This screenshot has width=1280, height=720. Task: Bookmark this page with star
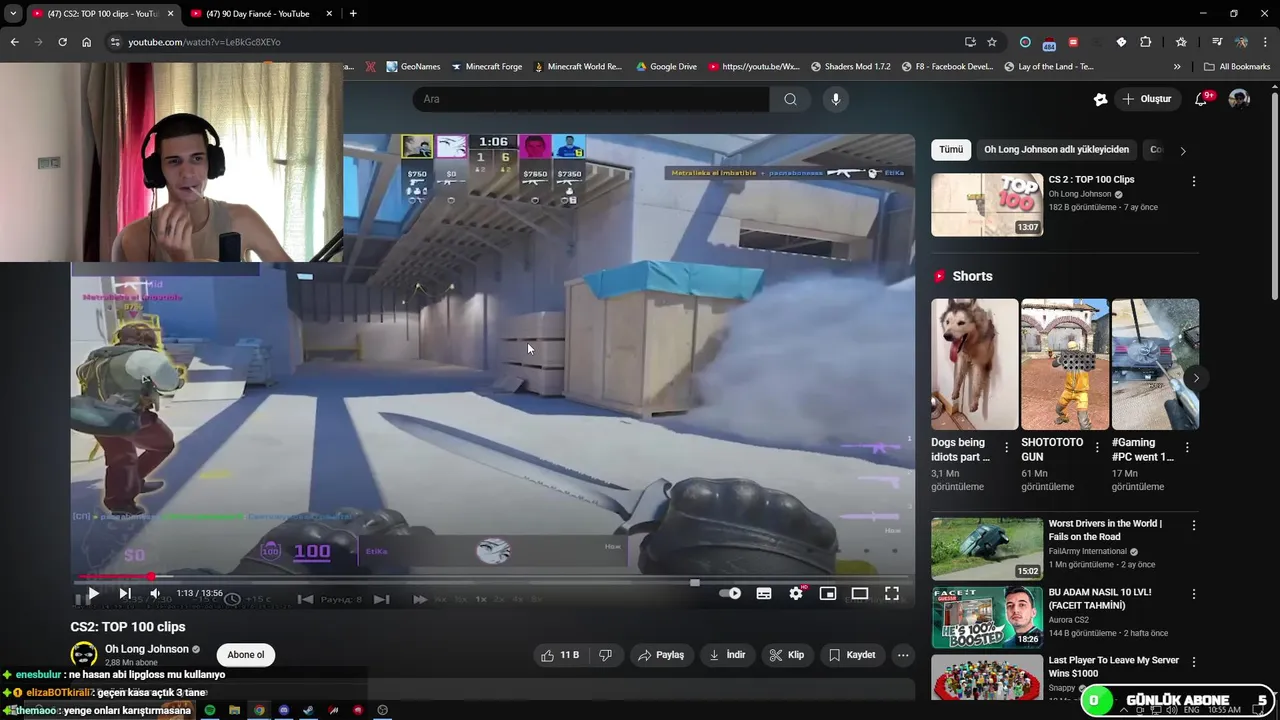pyautogui.click(x=992, y=42)
